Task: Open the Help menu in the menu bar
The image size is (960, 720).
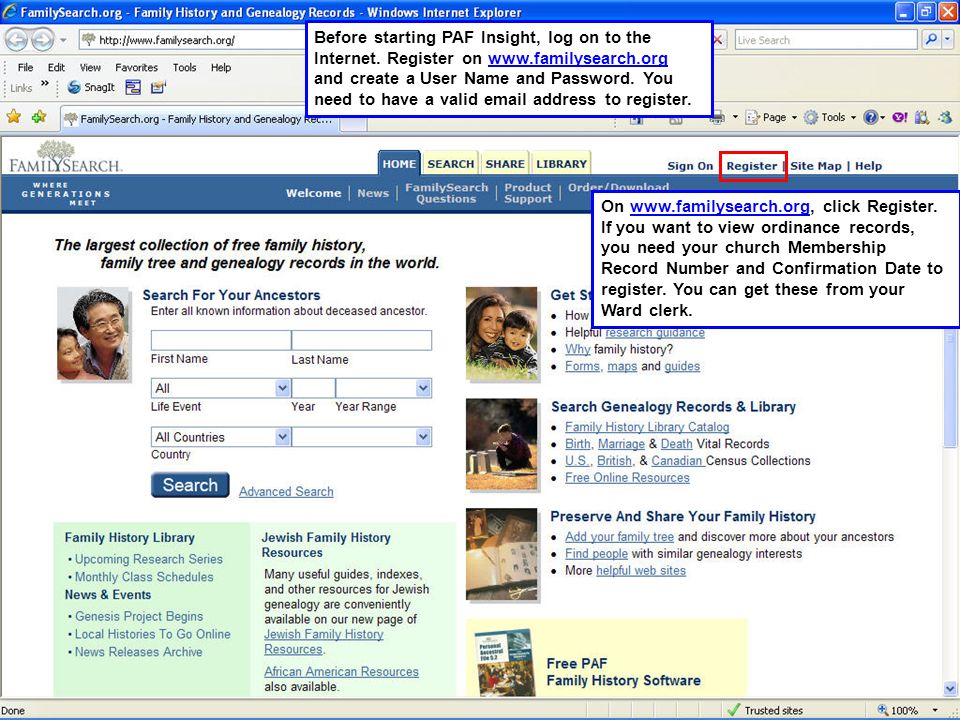Action: [221, 67]
